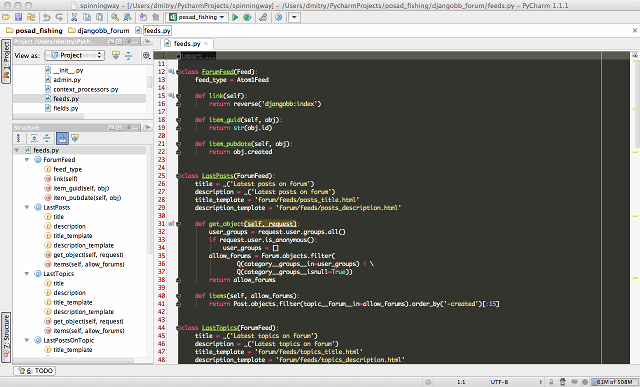Open the extra toolbar dropdown arrow button
The image size is (640, 387).
coord(295,17)
